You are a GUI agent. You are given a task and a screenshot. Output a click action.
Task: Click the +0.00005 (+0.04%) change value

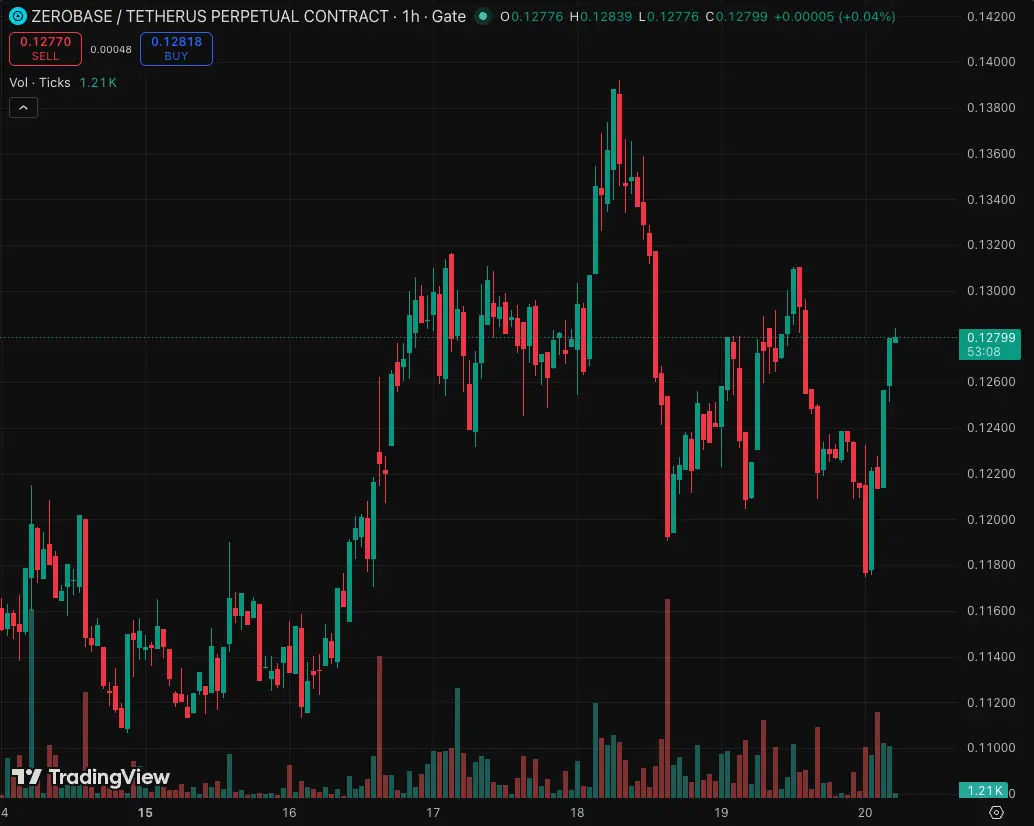click(x=834, y=16)
